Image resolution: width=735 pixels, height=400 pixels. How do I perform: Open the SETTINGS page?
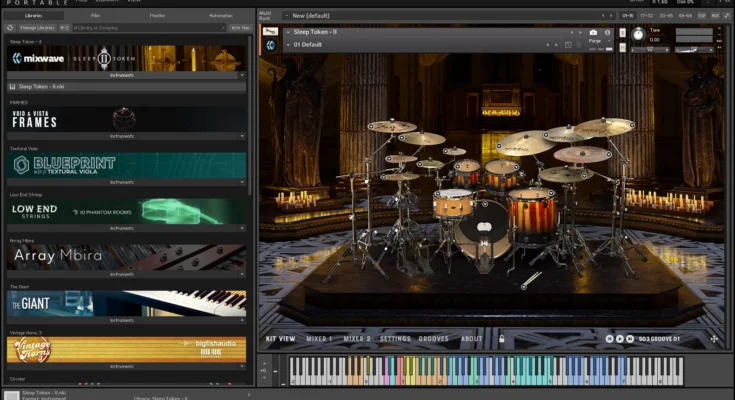395,339
